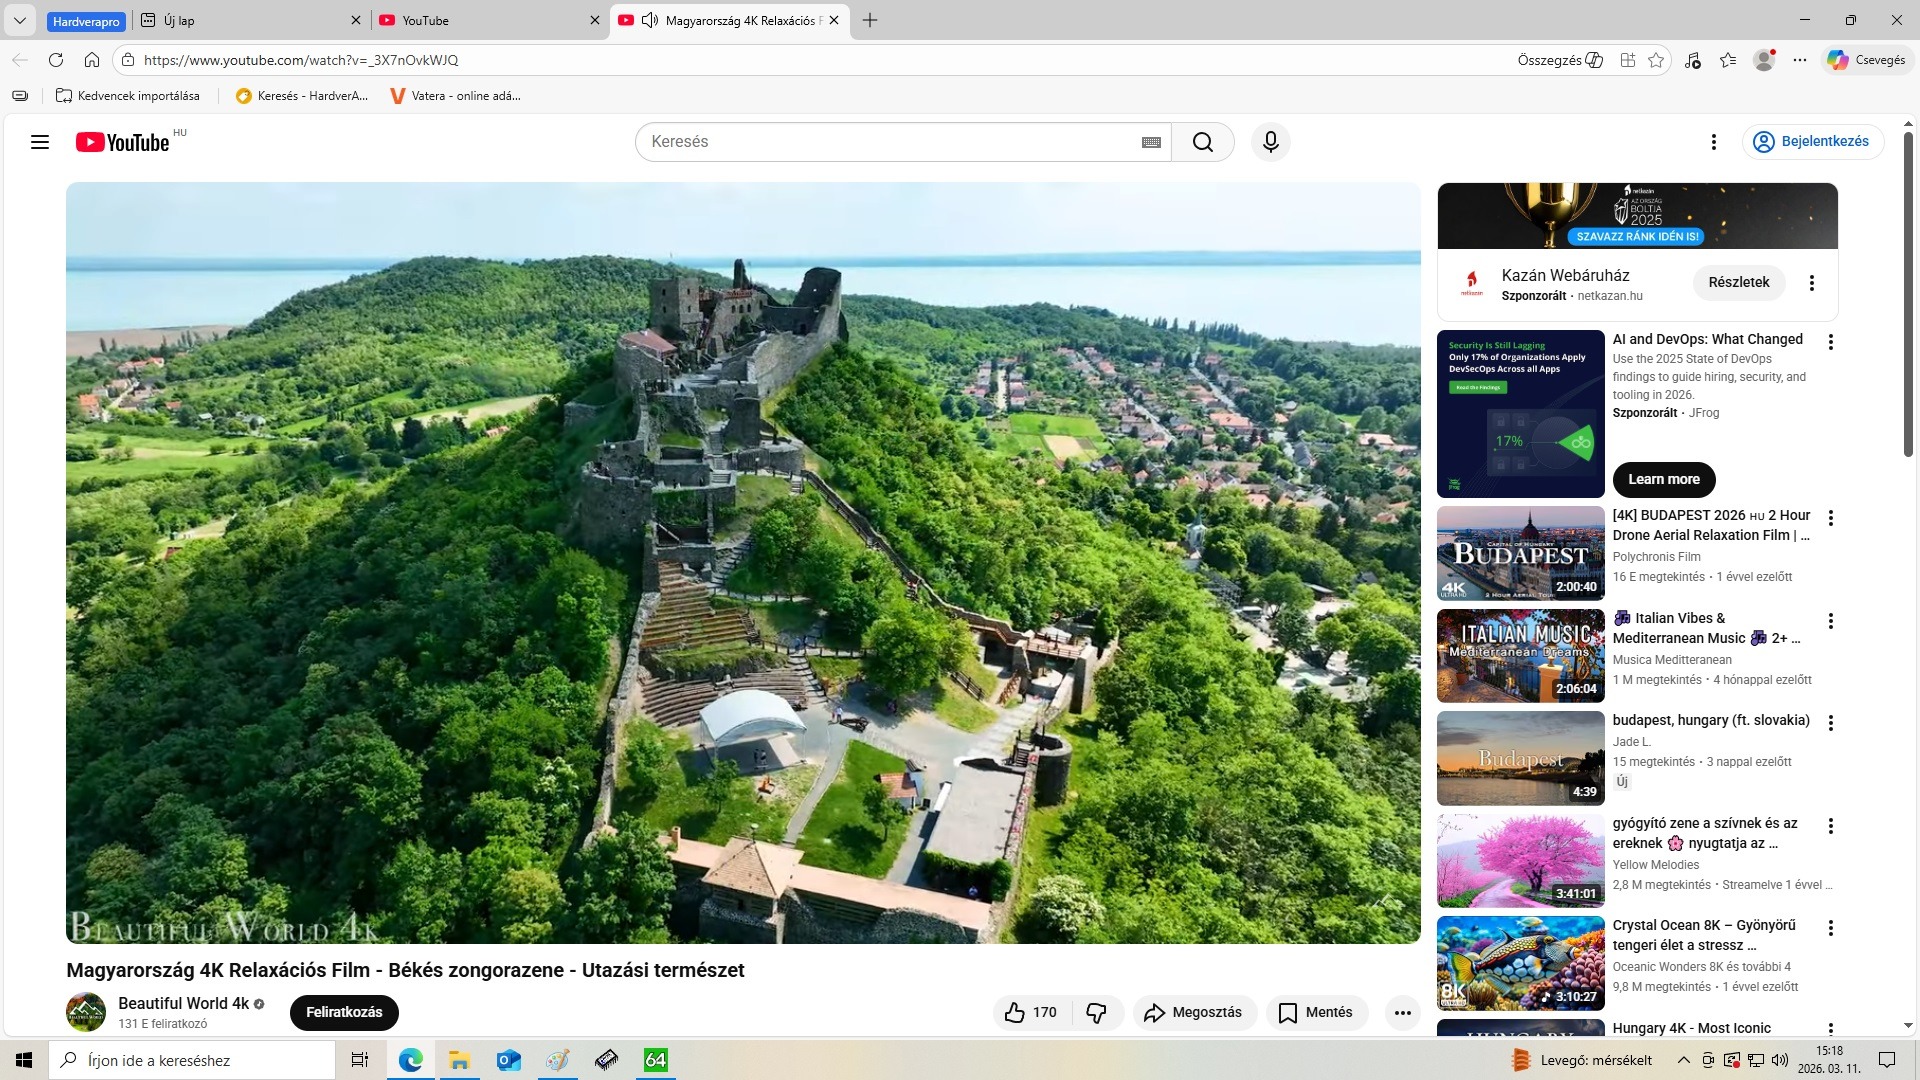The width and height of the screenshot is (1920, 1080).
Task: Open YouTube settings three-dot menu
Action: (1713, 142)
